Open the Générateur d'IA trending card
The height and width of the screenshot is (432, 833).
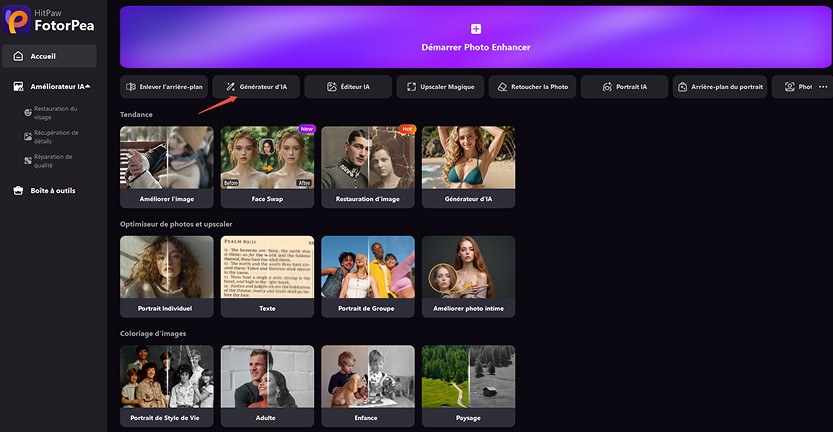[469, 167]
